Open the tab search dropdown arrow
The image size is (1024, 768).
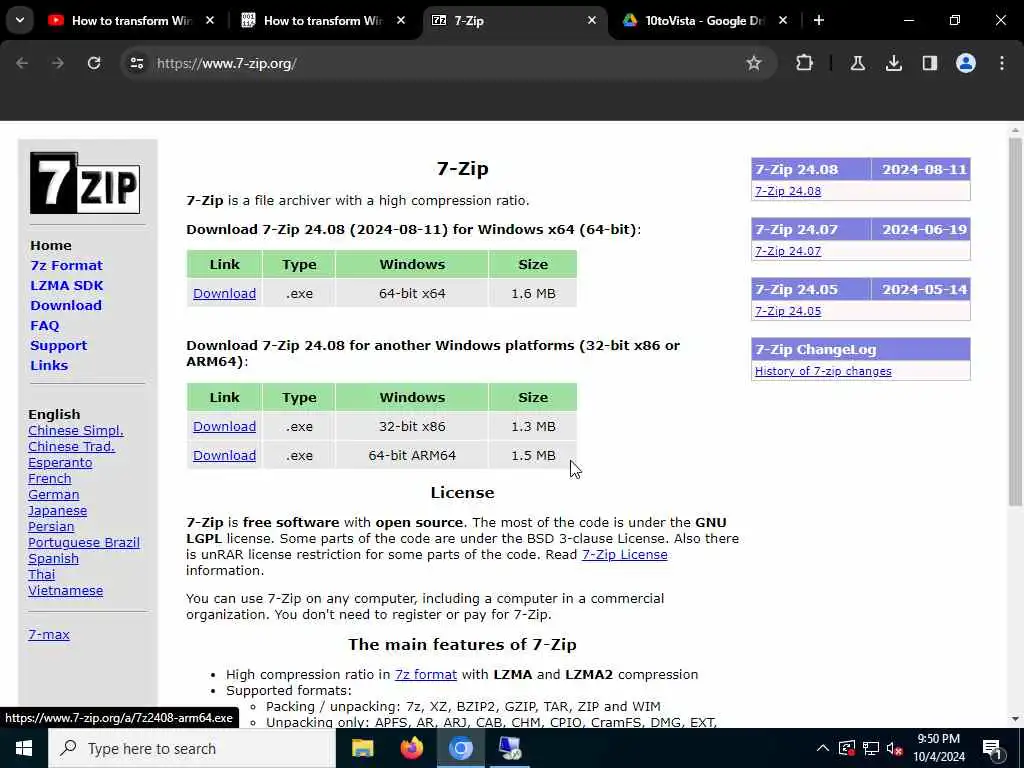click(x=20, y=20)
